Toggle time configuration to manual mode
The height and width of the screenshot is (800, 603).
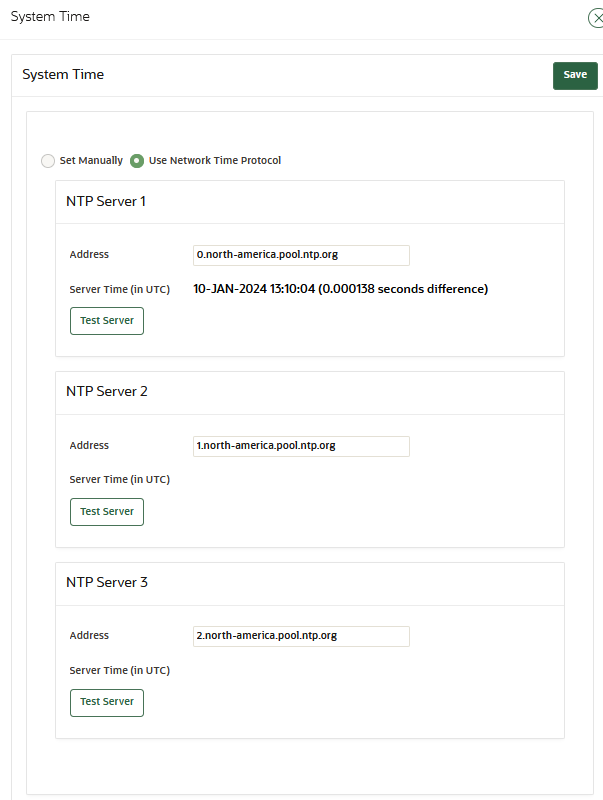(x=47, y=160)
